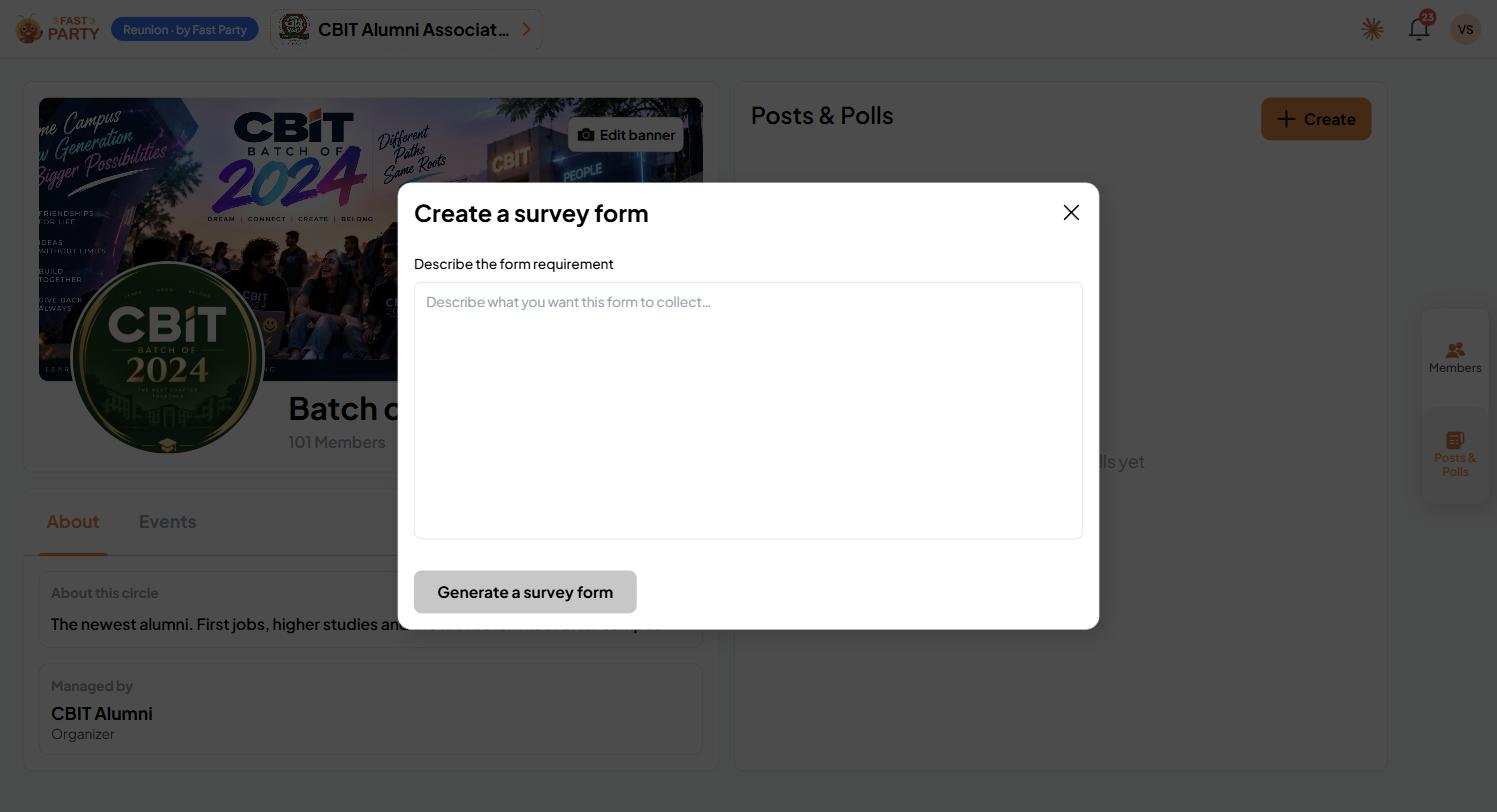The width and height of the screenshot is (1497, 812).
Task: Open Members in the side panel
Action: pos(1455,357)
